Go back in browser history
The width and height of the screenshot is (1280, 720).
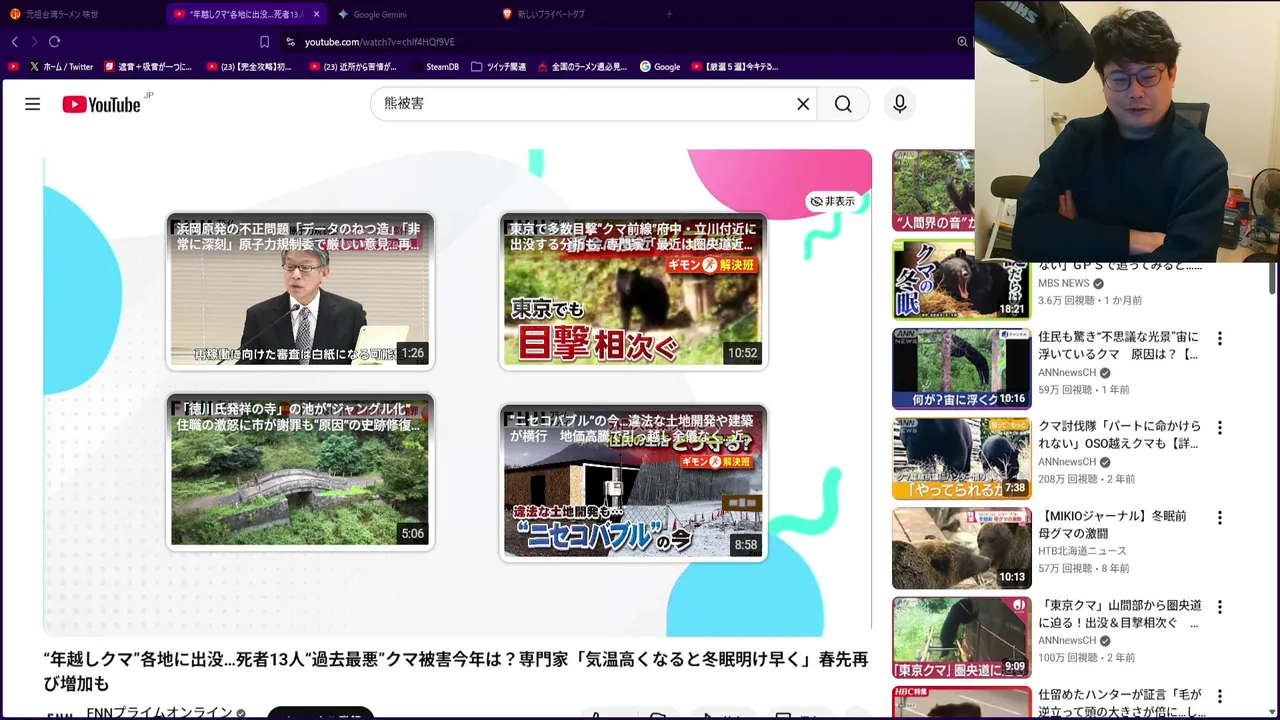click(15, 42)
